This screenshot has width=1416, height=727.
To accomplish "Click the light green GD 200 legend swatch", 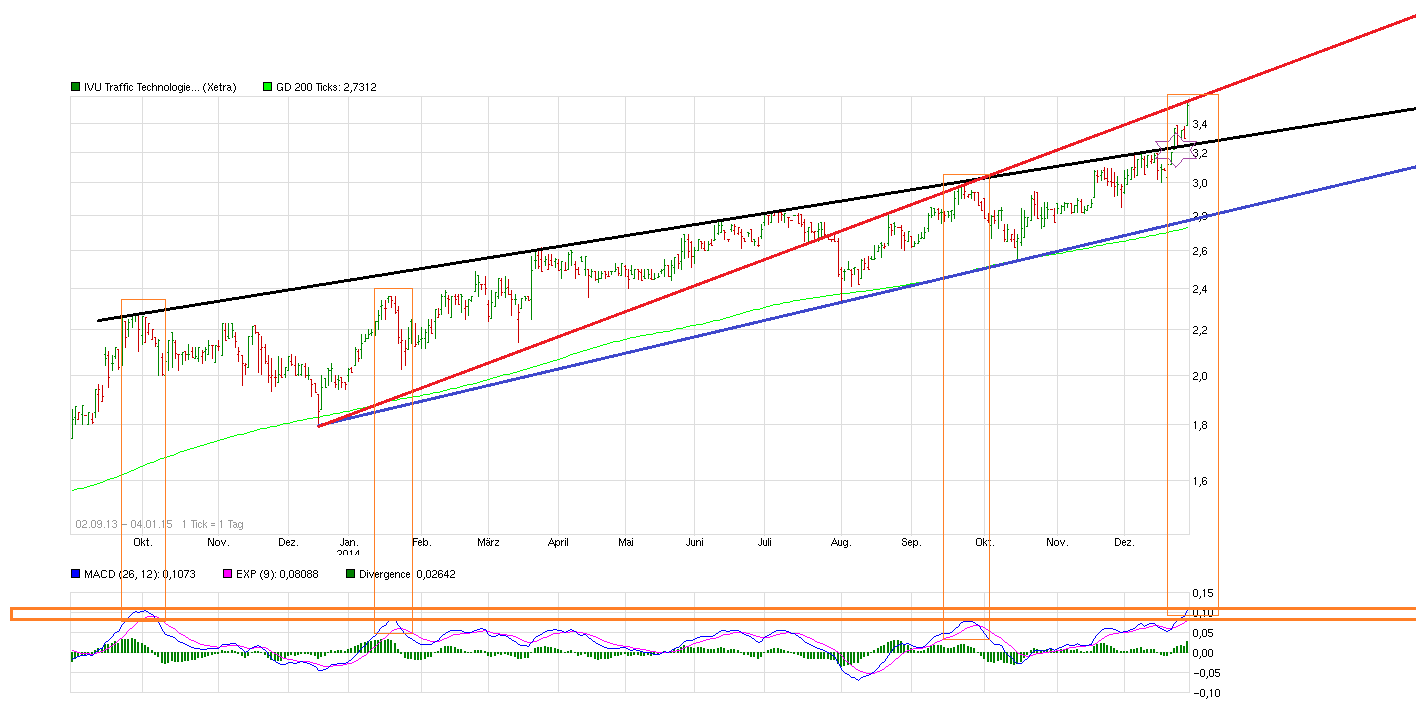I will click(267, 88).
